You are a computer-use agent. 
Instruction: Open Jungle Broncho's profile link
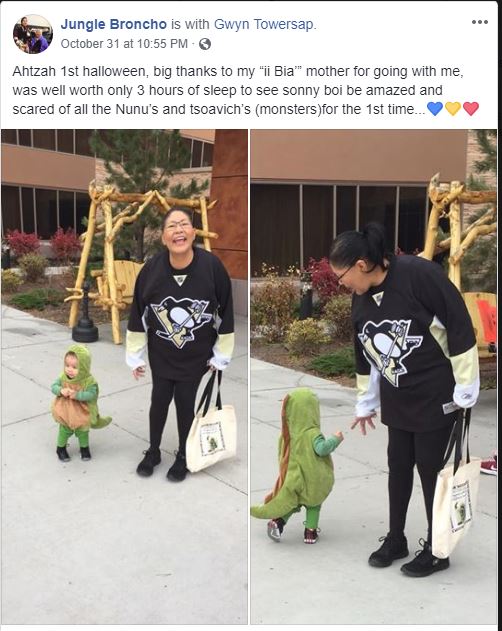pos(114,24)
